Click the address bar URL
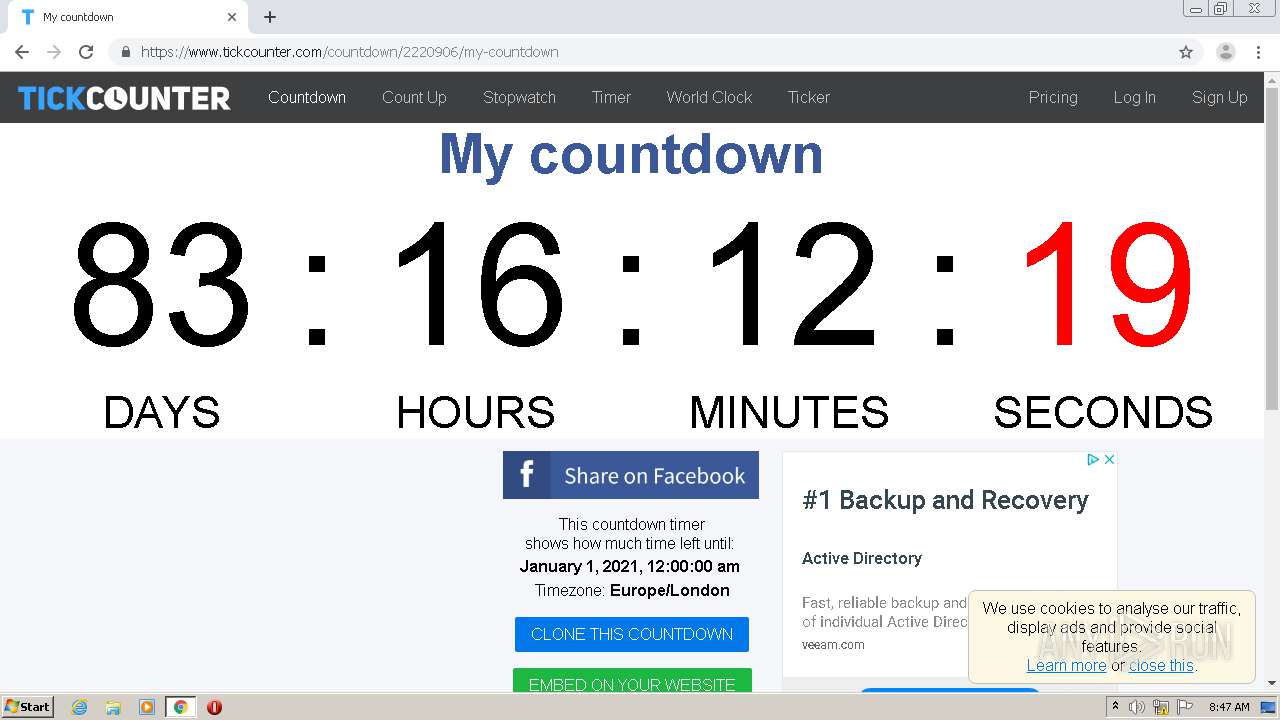1280x720 pixels. click(350, 52)
